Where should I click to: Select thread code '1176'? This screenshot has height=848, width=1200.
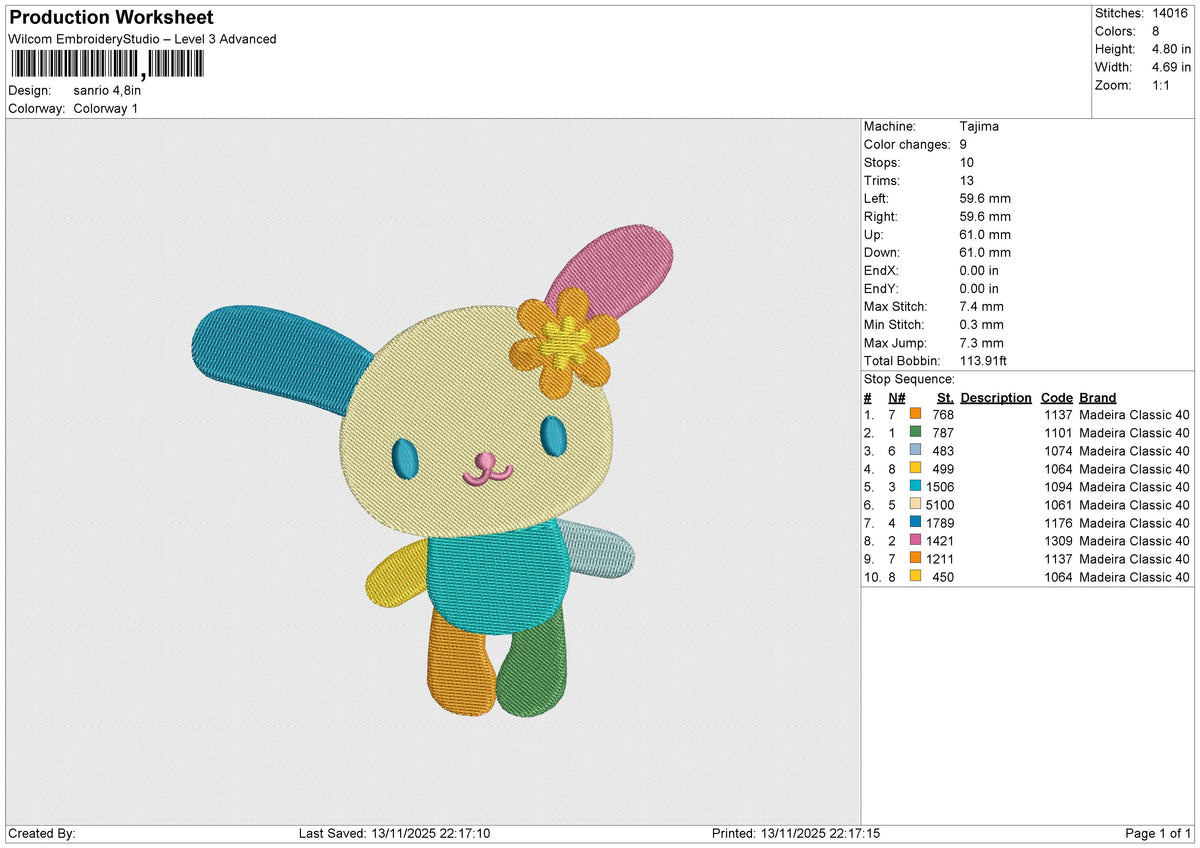(1059, 523)
